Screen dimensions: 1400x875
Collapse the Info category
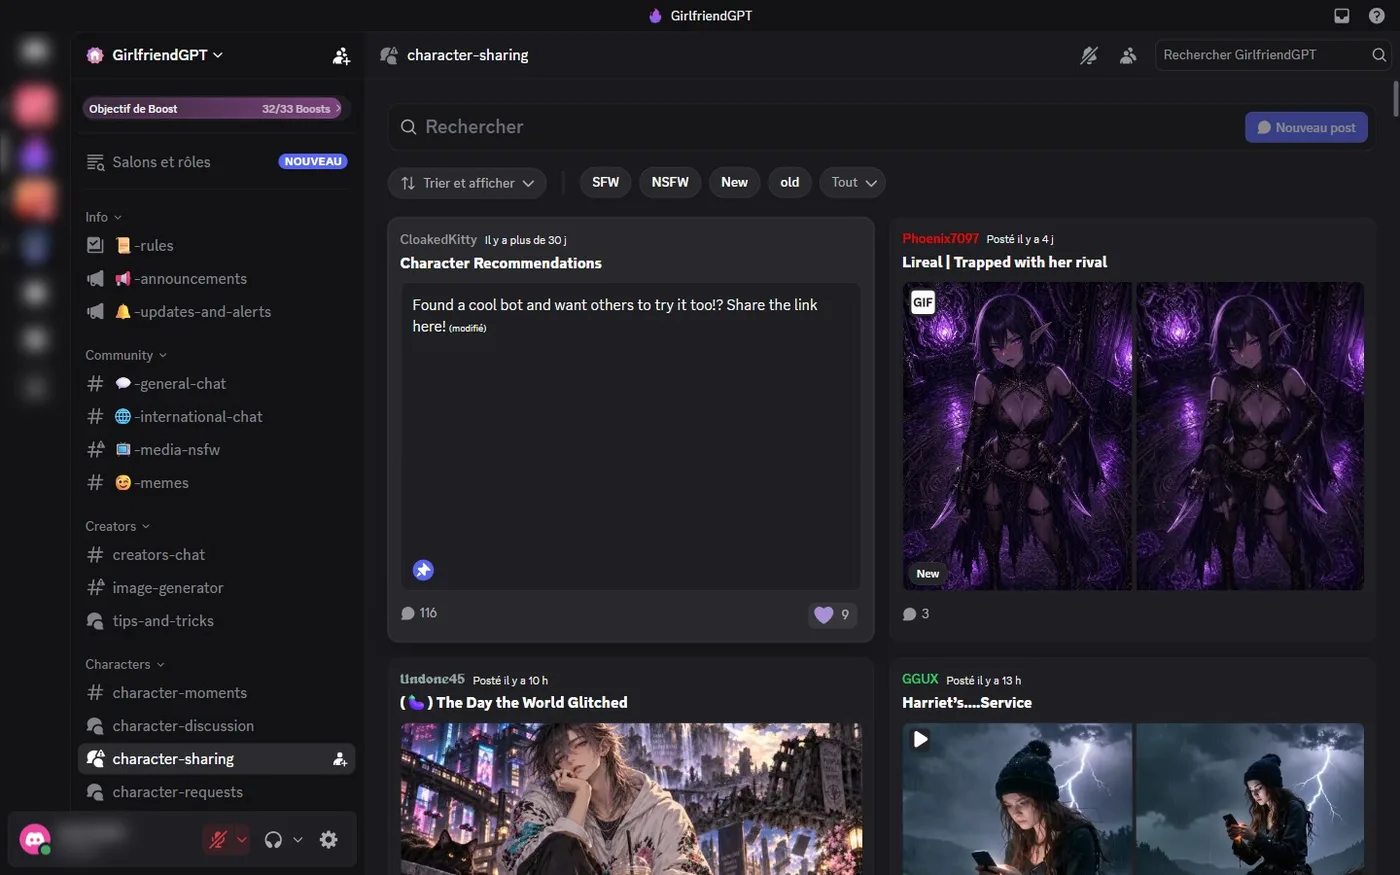point(103,217)
